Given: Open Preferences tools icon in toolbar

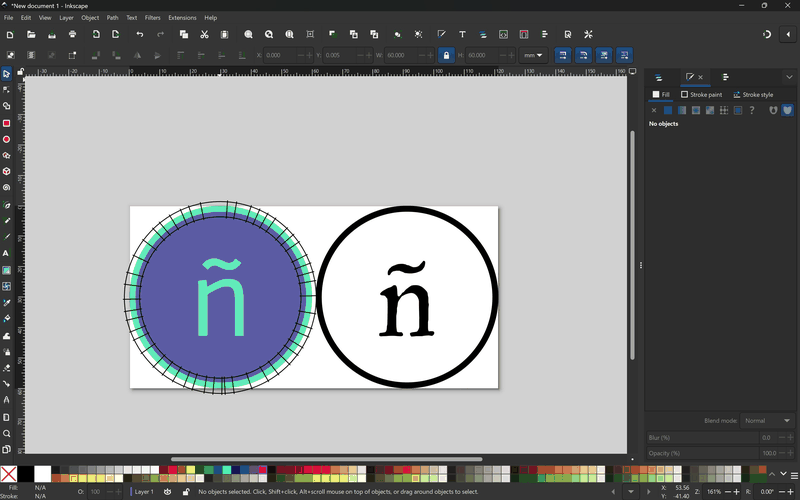Looking at the screenshot, I should pyautogui.click(x=588, y=34).
